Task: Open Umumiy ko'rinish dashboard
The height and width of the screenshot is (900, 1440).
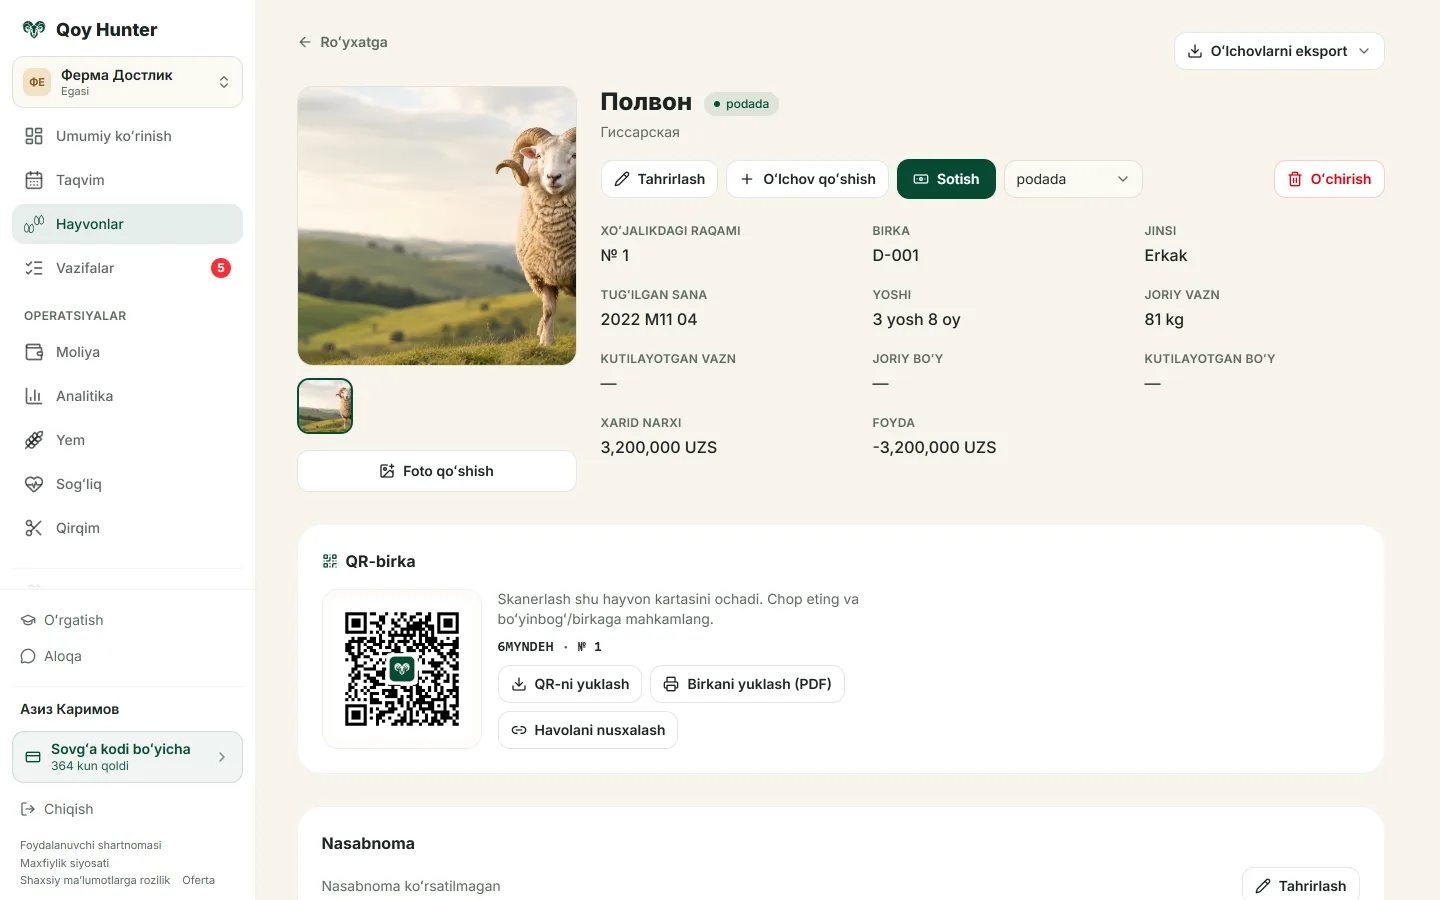Action: [x=127, y=136]
